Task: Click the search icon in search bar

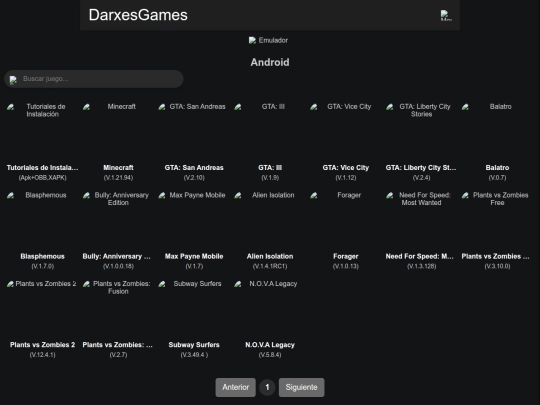Action: [13, 80]
